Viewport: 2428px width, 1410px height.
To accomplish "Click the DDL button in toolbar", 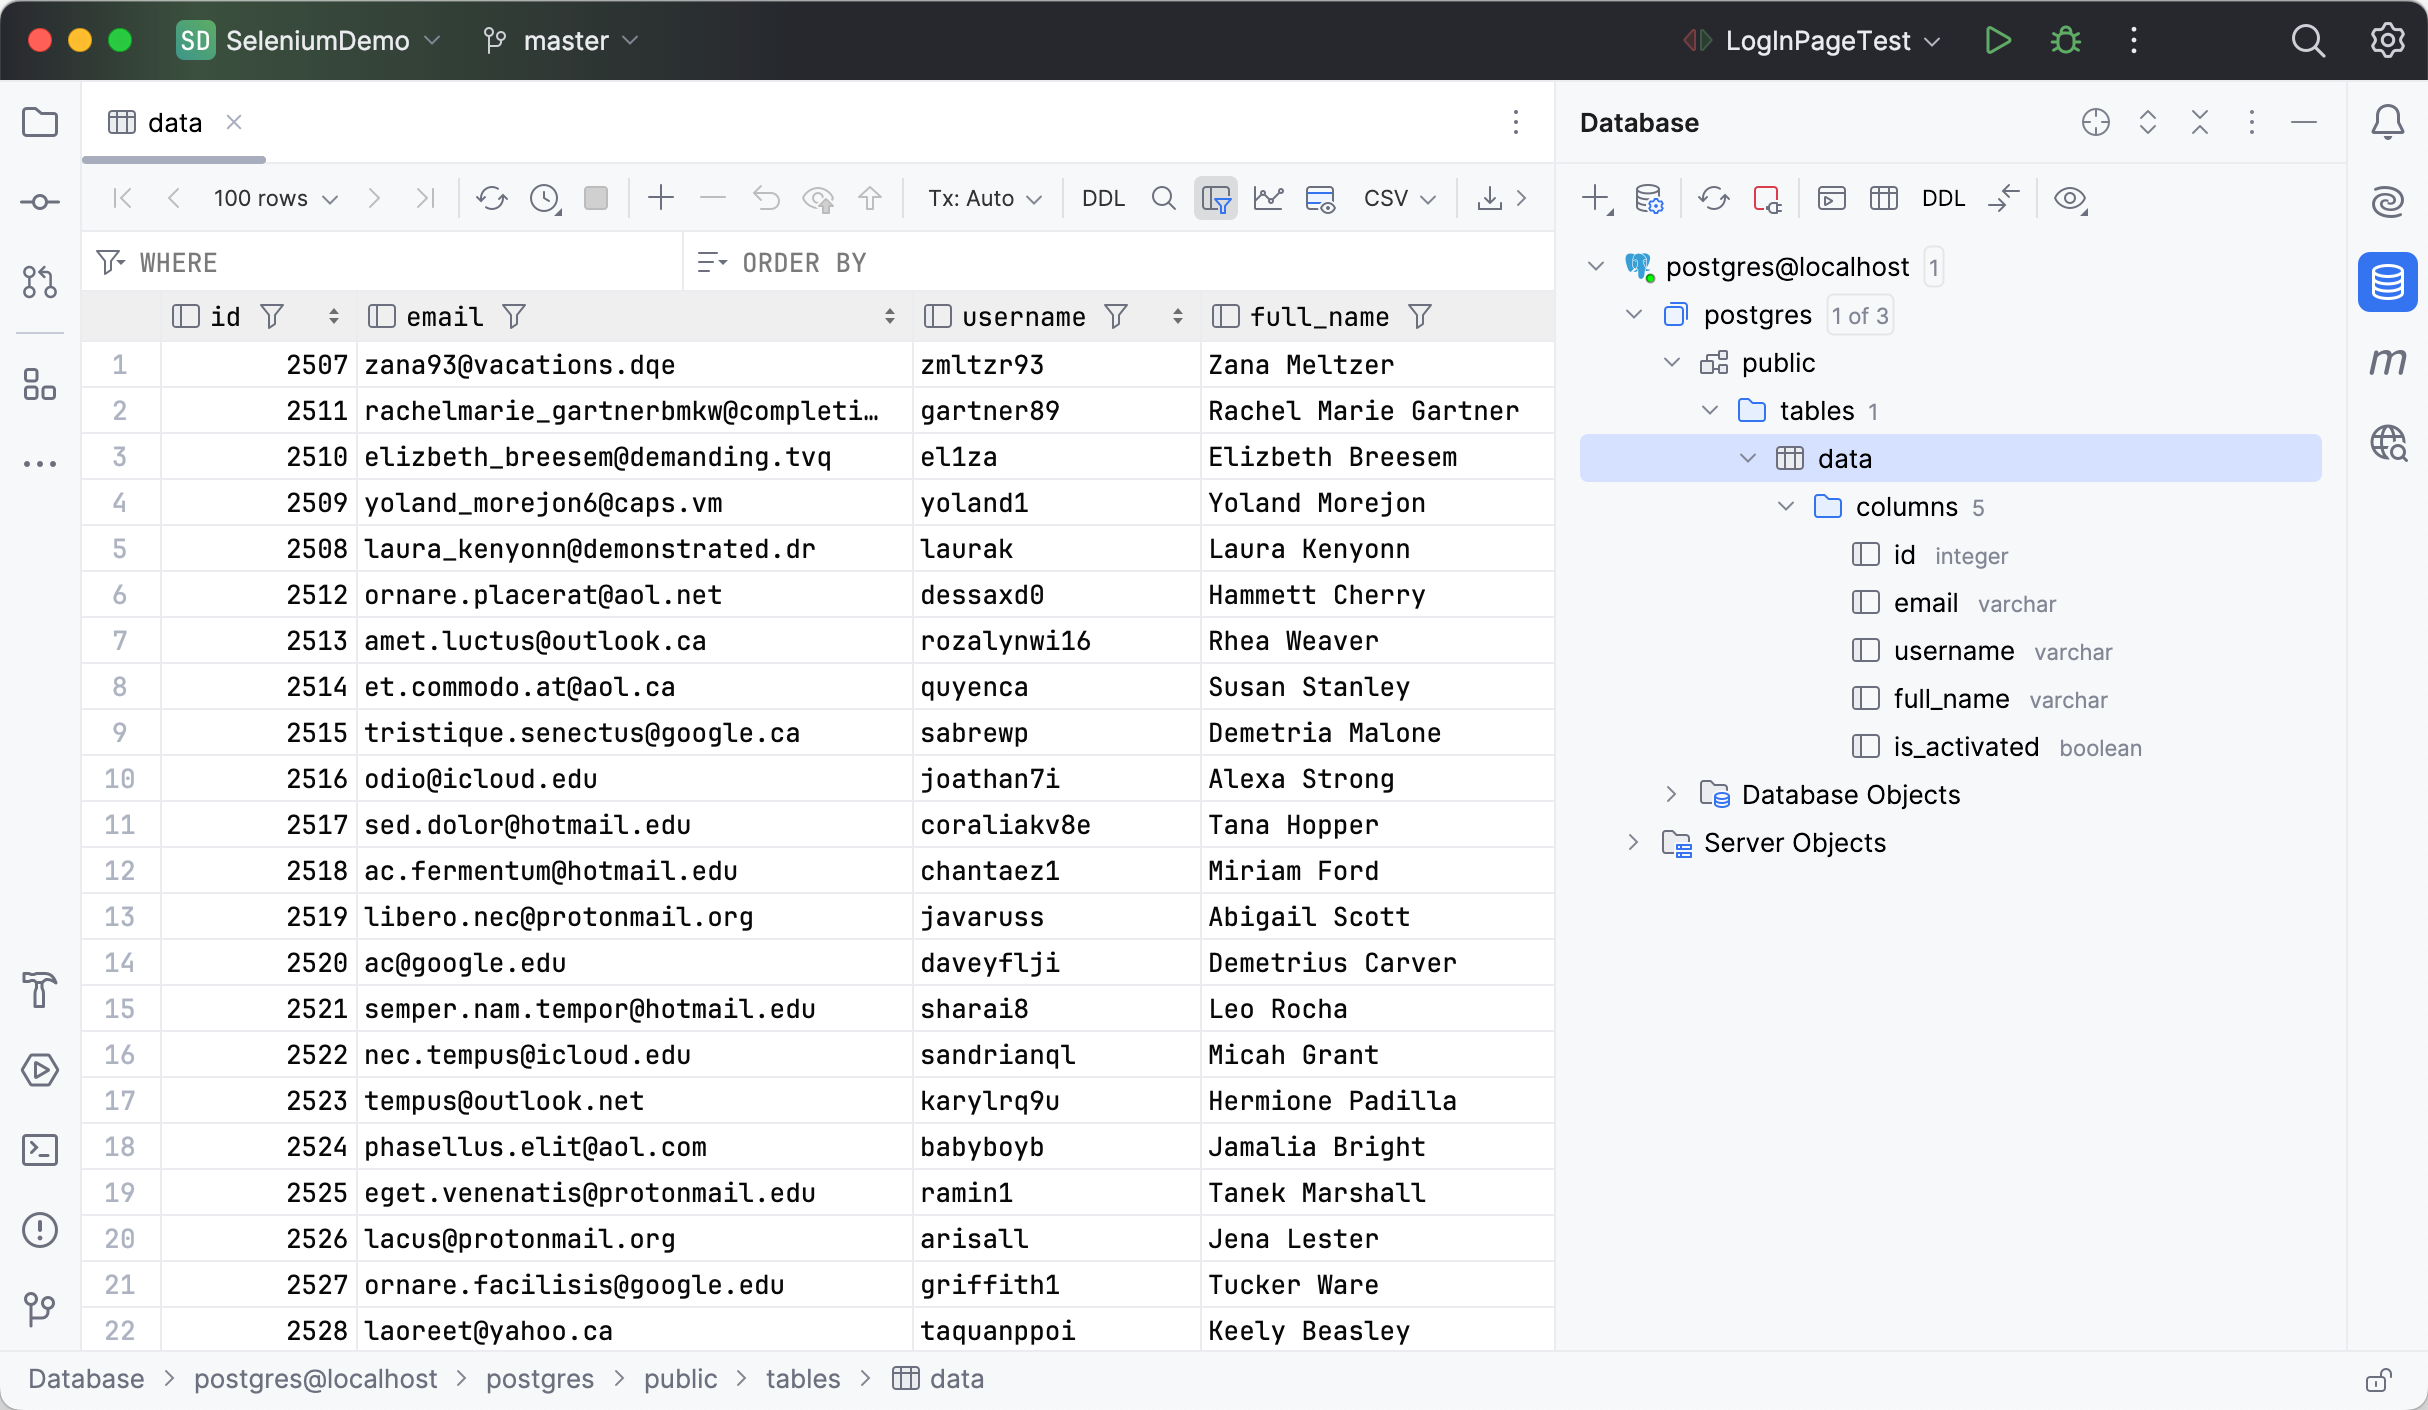I will 1101,200.
